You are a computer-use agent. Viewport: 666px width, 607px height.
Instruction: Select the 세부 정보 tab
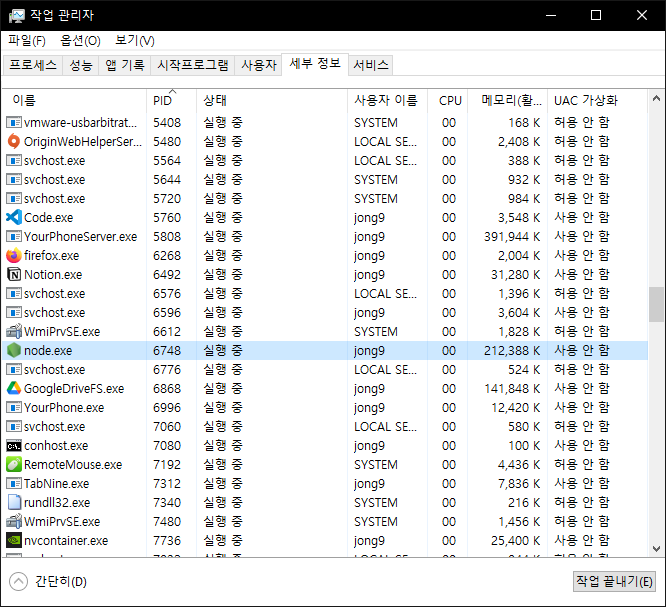pyautogui.click(x=315, y=64)
